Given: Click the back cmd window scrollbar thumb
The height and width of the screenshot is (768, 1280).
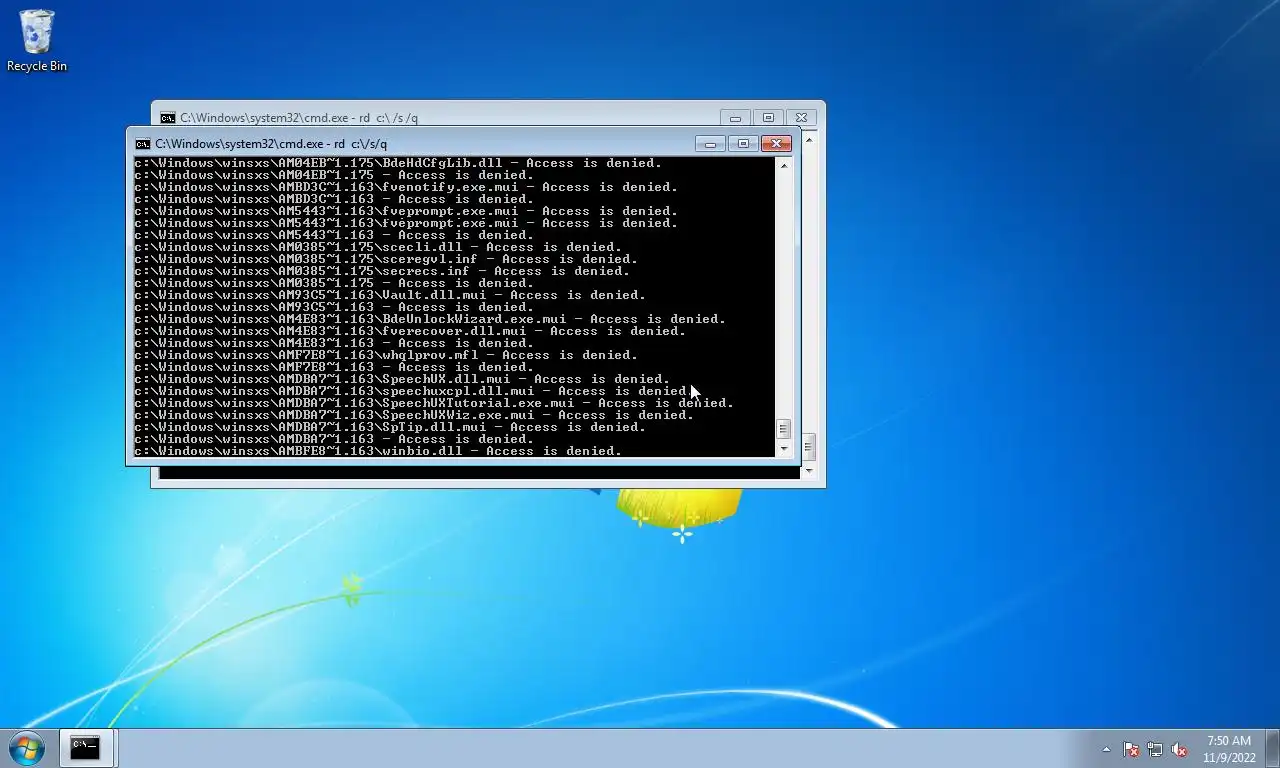Looking at the screenshot, I should tap(809, 446).
